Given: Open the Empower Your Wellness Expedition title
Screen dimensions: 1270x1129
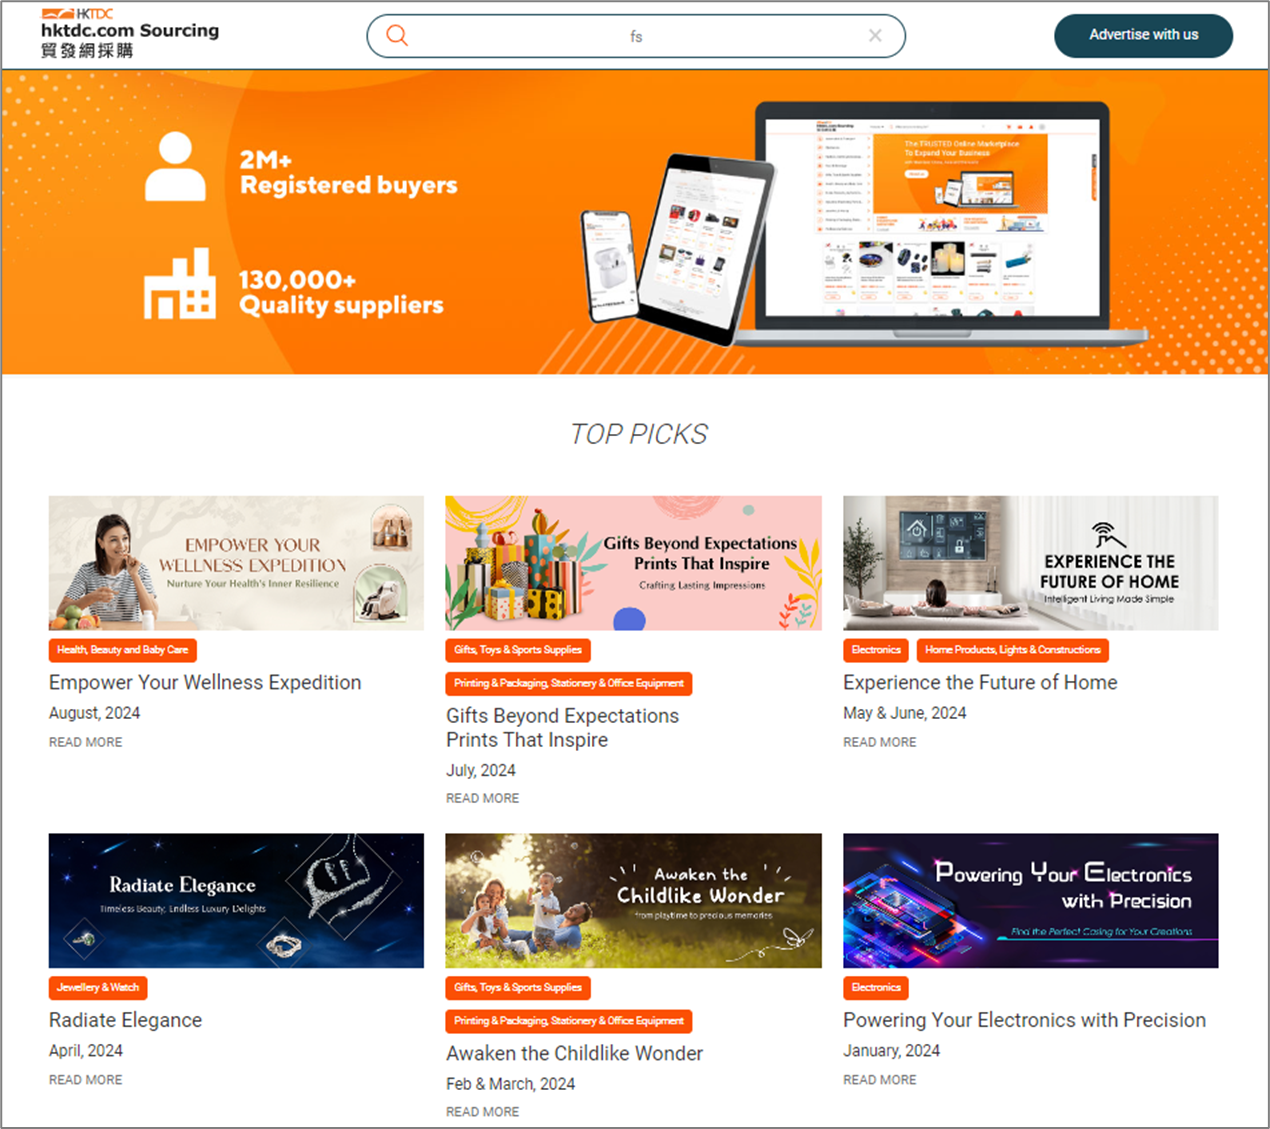Looking at the screenshot, I should point(205,682).
